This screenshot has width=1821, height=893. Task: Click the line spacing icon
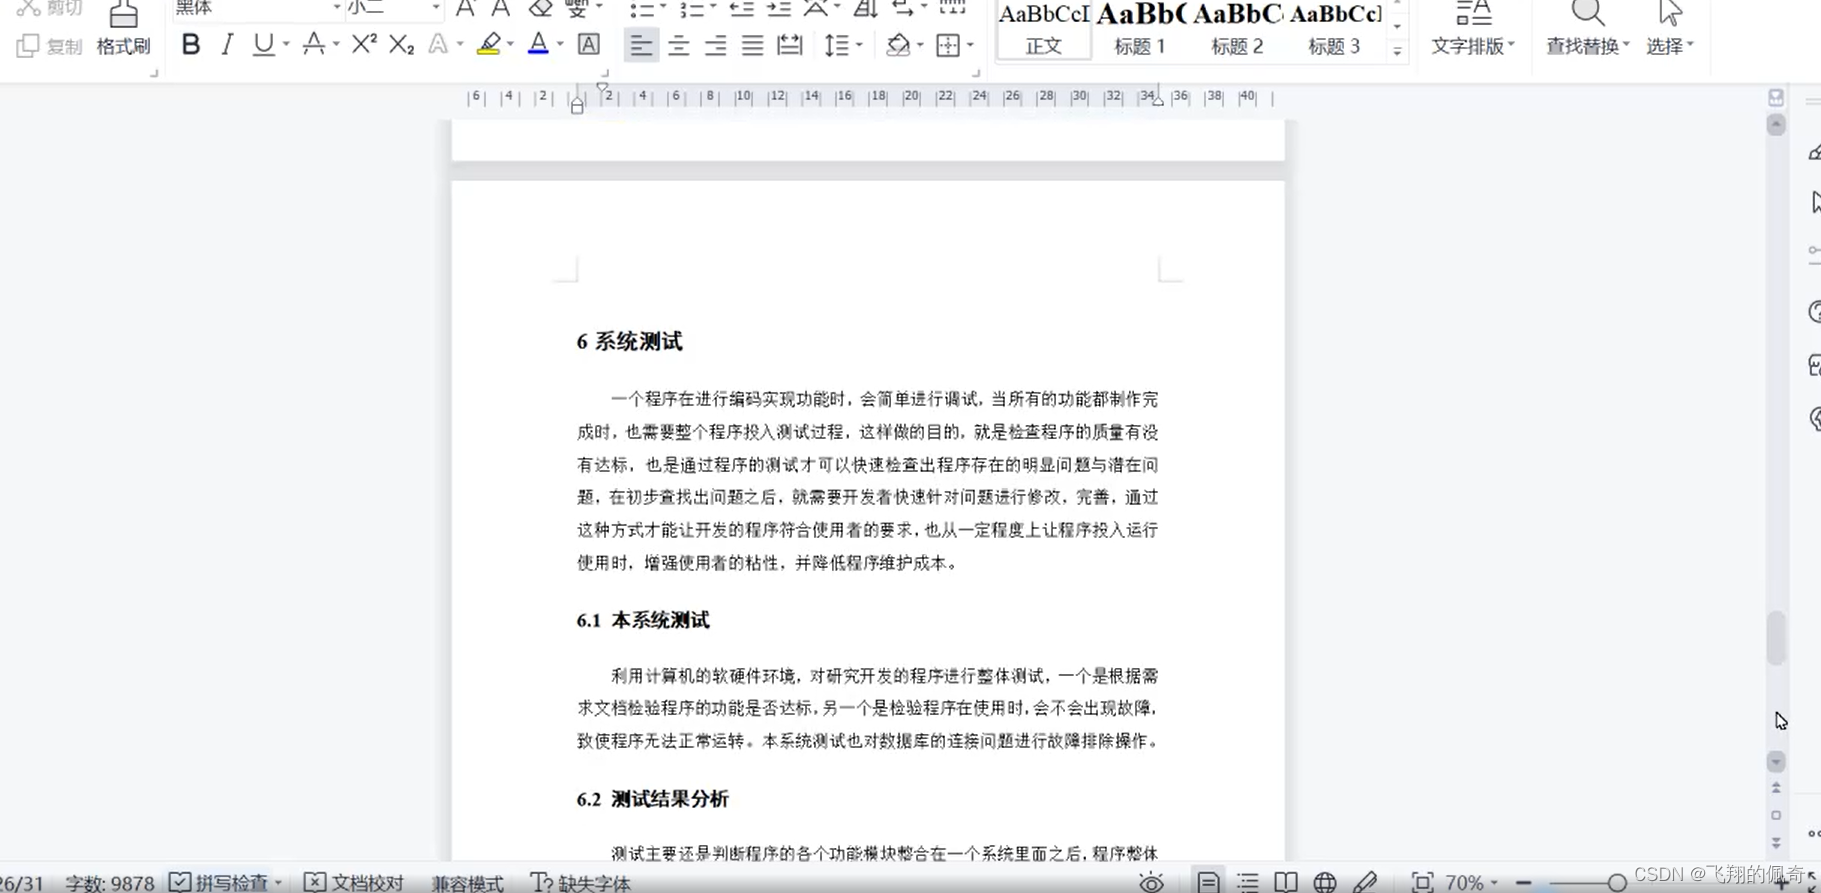[x=836, y=45]
